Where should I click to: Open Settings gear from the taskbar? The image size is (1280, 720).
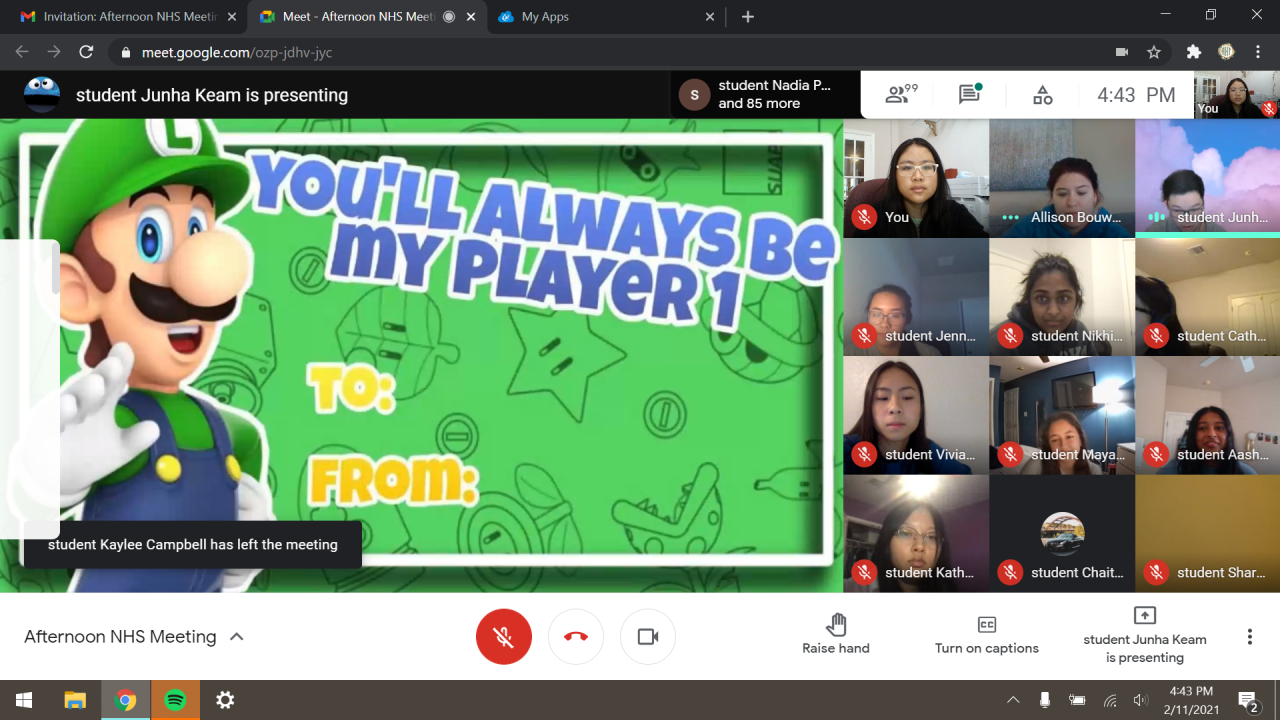(x=225, y=700)
